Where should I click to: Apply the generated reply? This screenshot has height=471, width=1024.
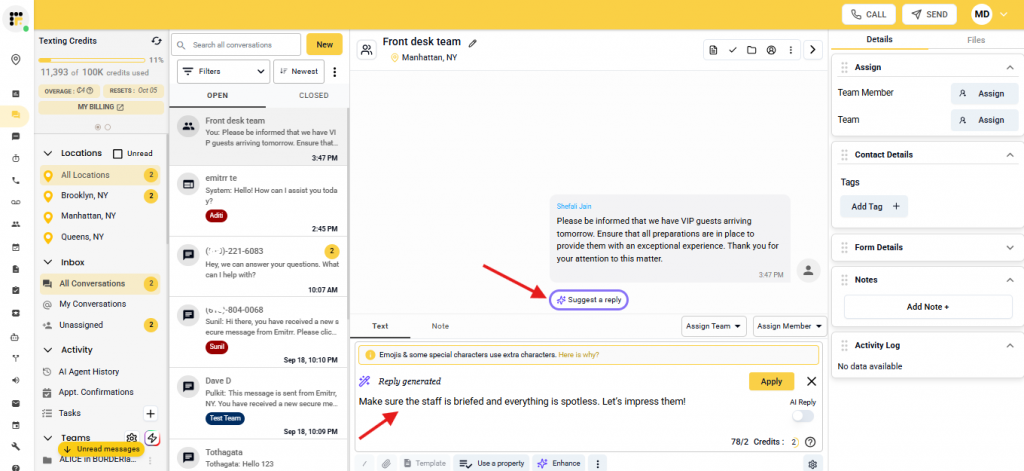771,381
